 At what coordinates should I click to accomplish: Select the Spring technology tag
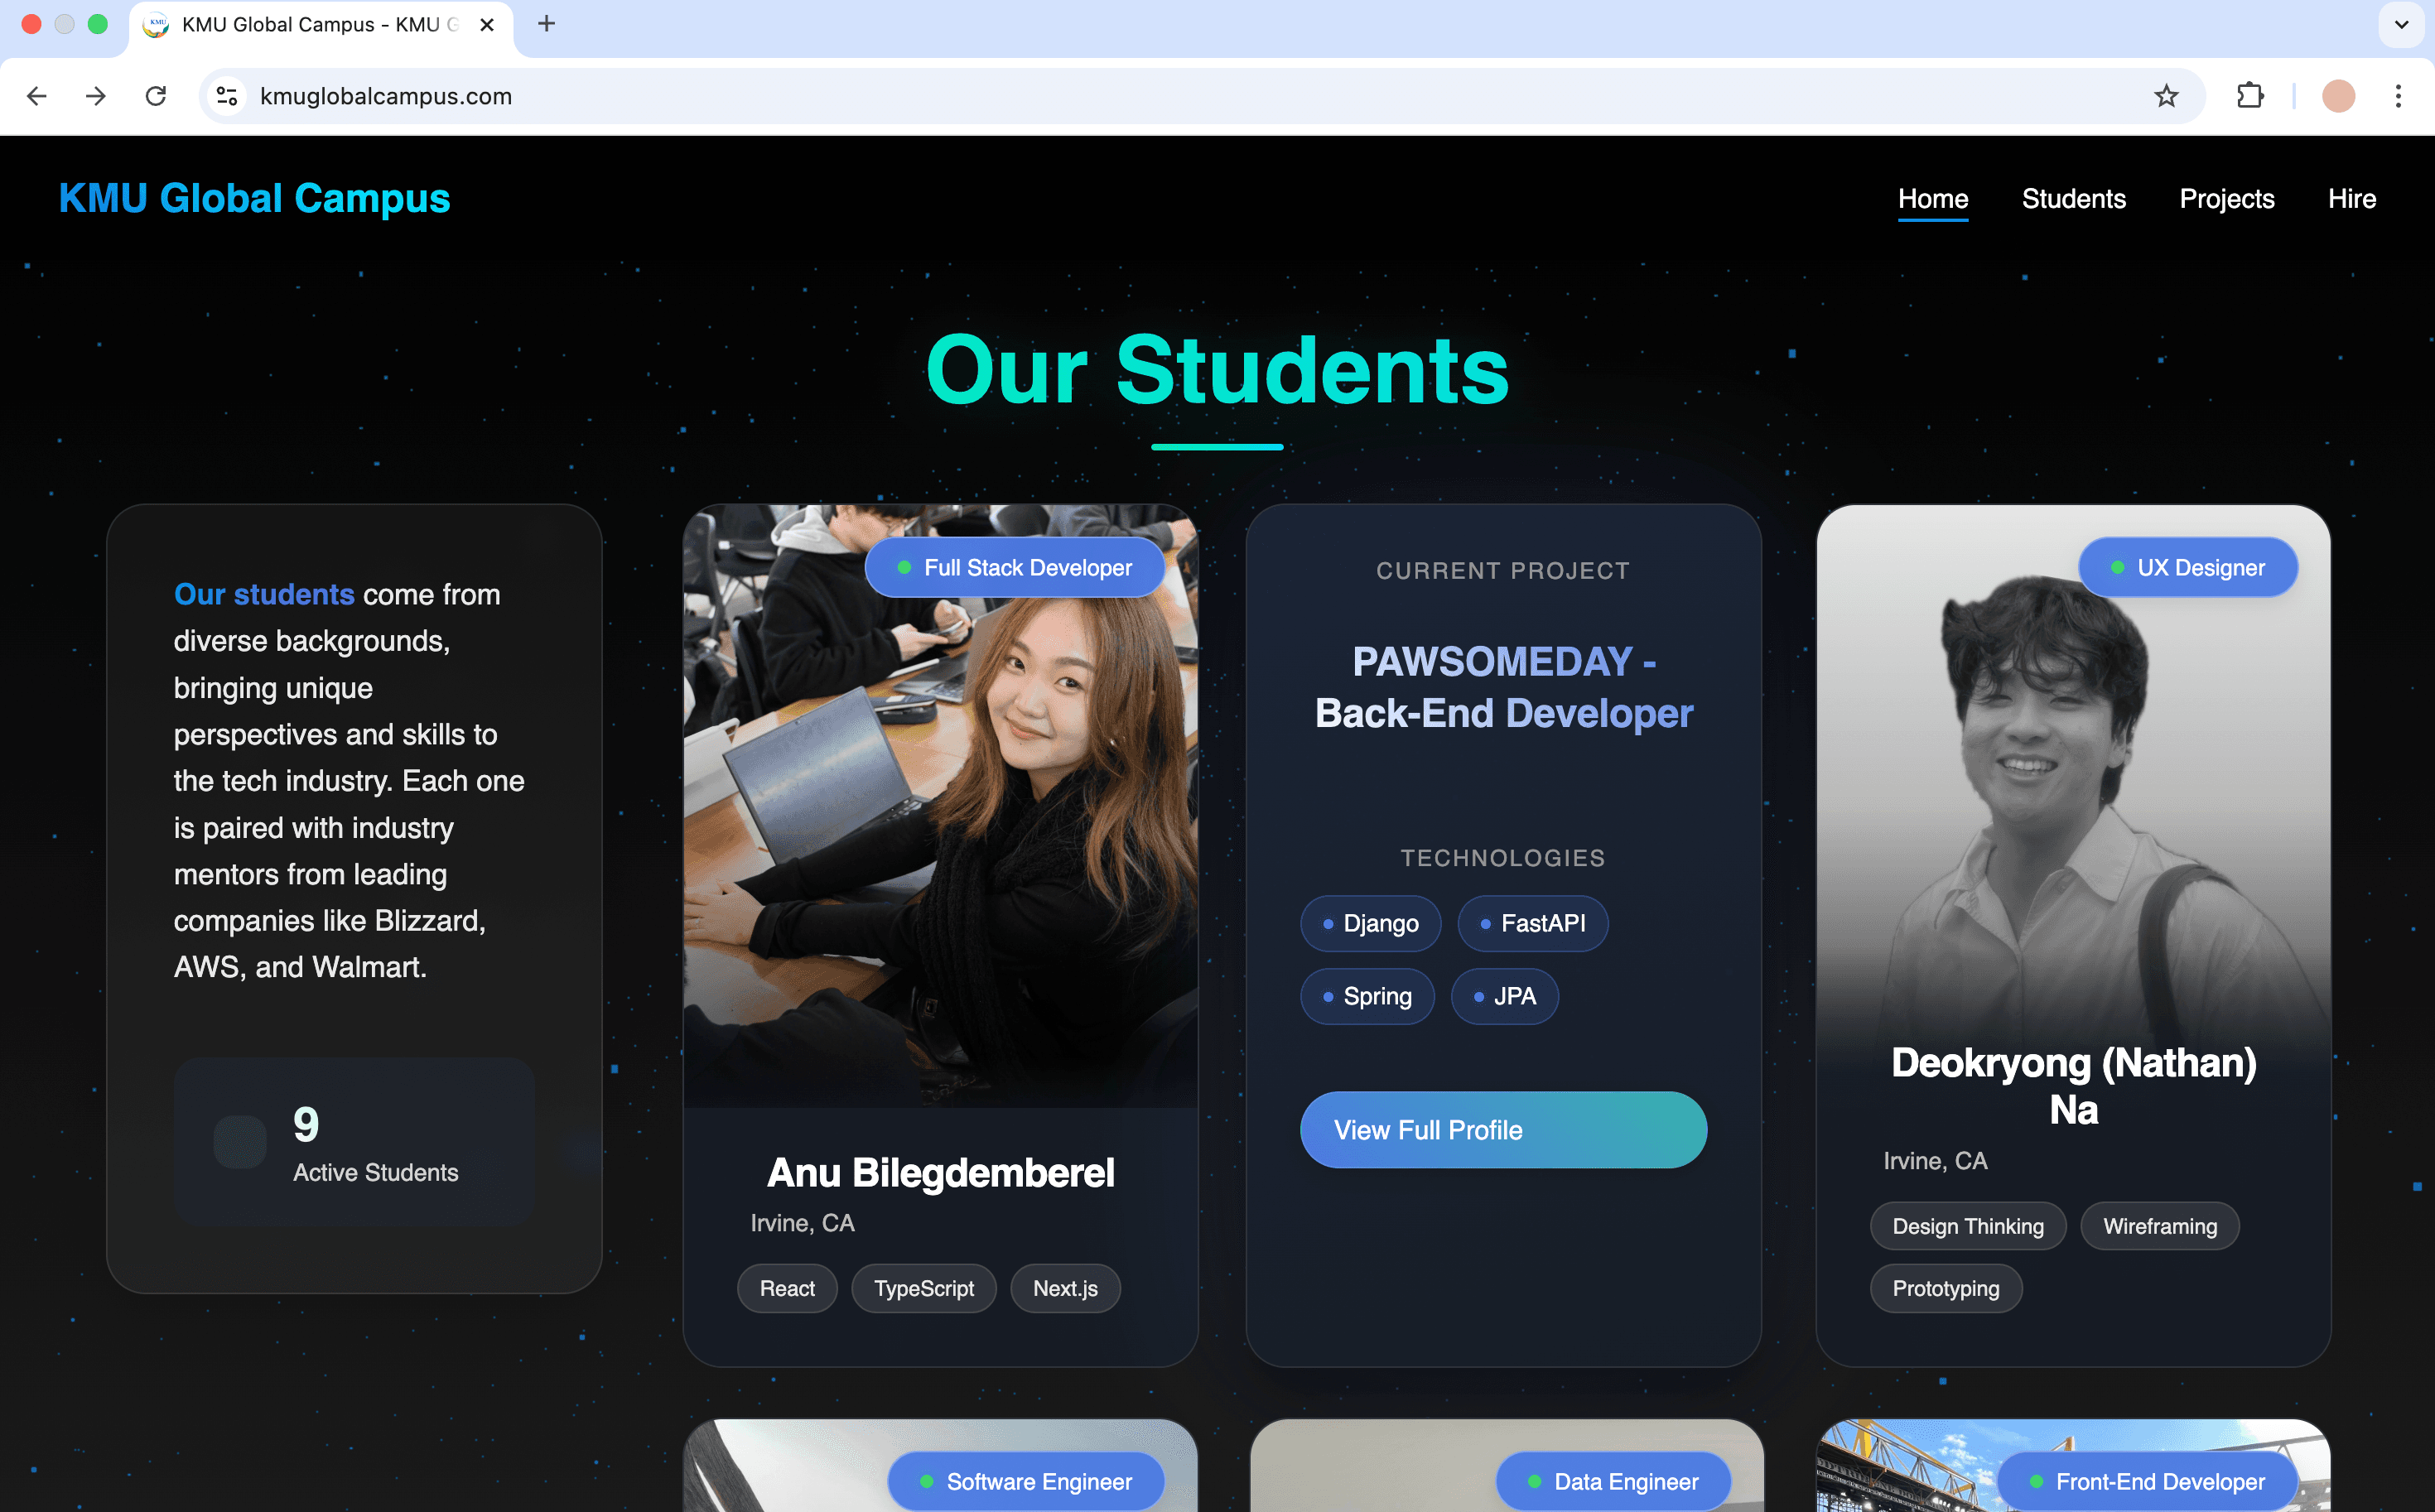pos(1367,997)
